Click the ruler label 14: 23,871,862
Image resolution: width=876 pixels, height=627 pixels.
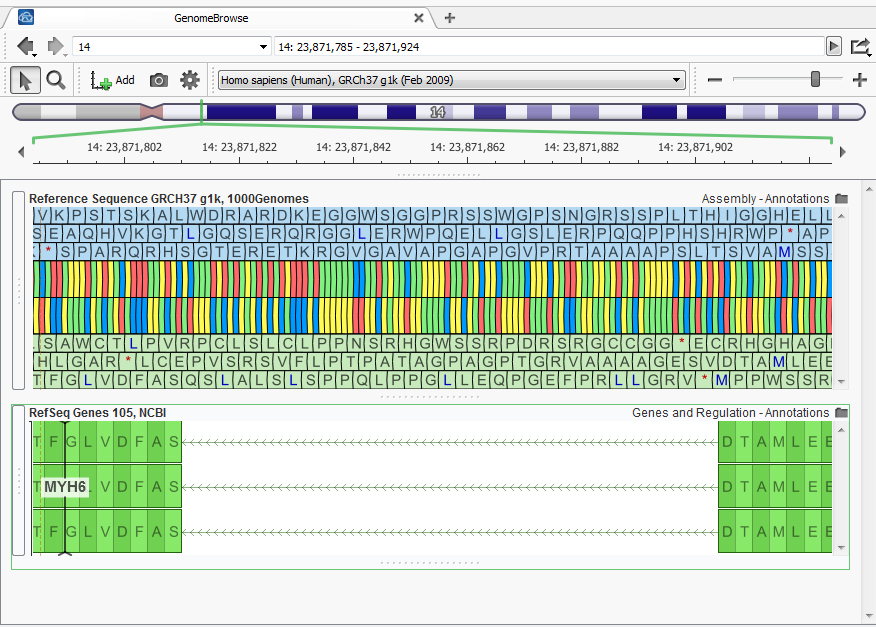[x=468, y=148]
